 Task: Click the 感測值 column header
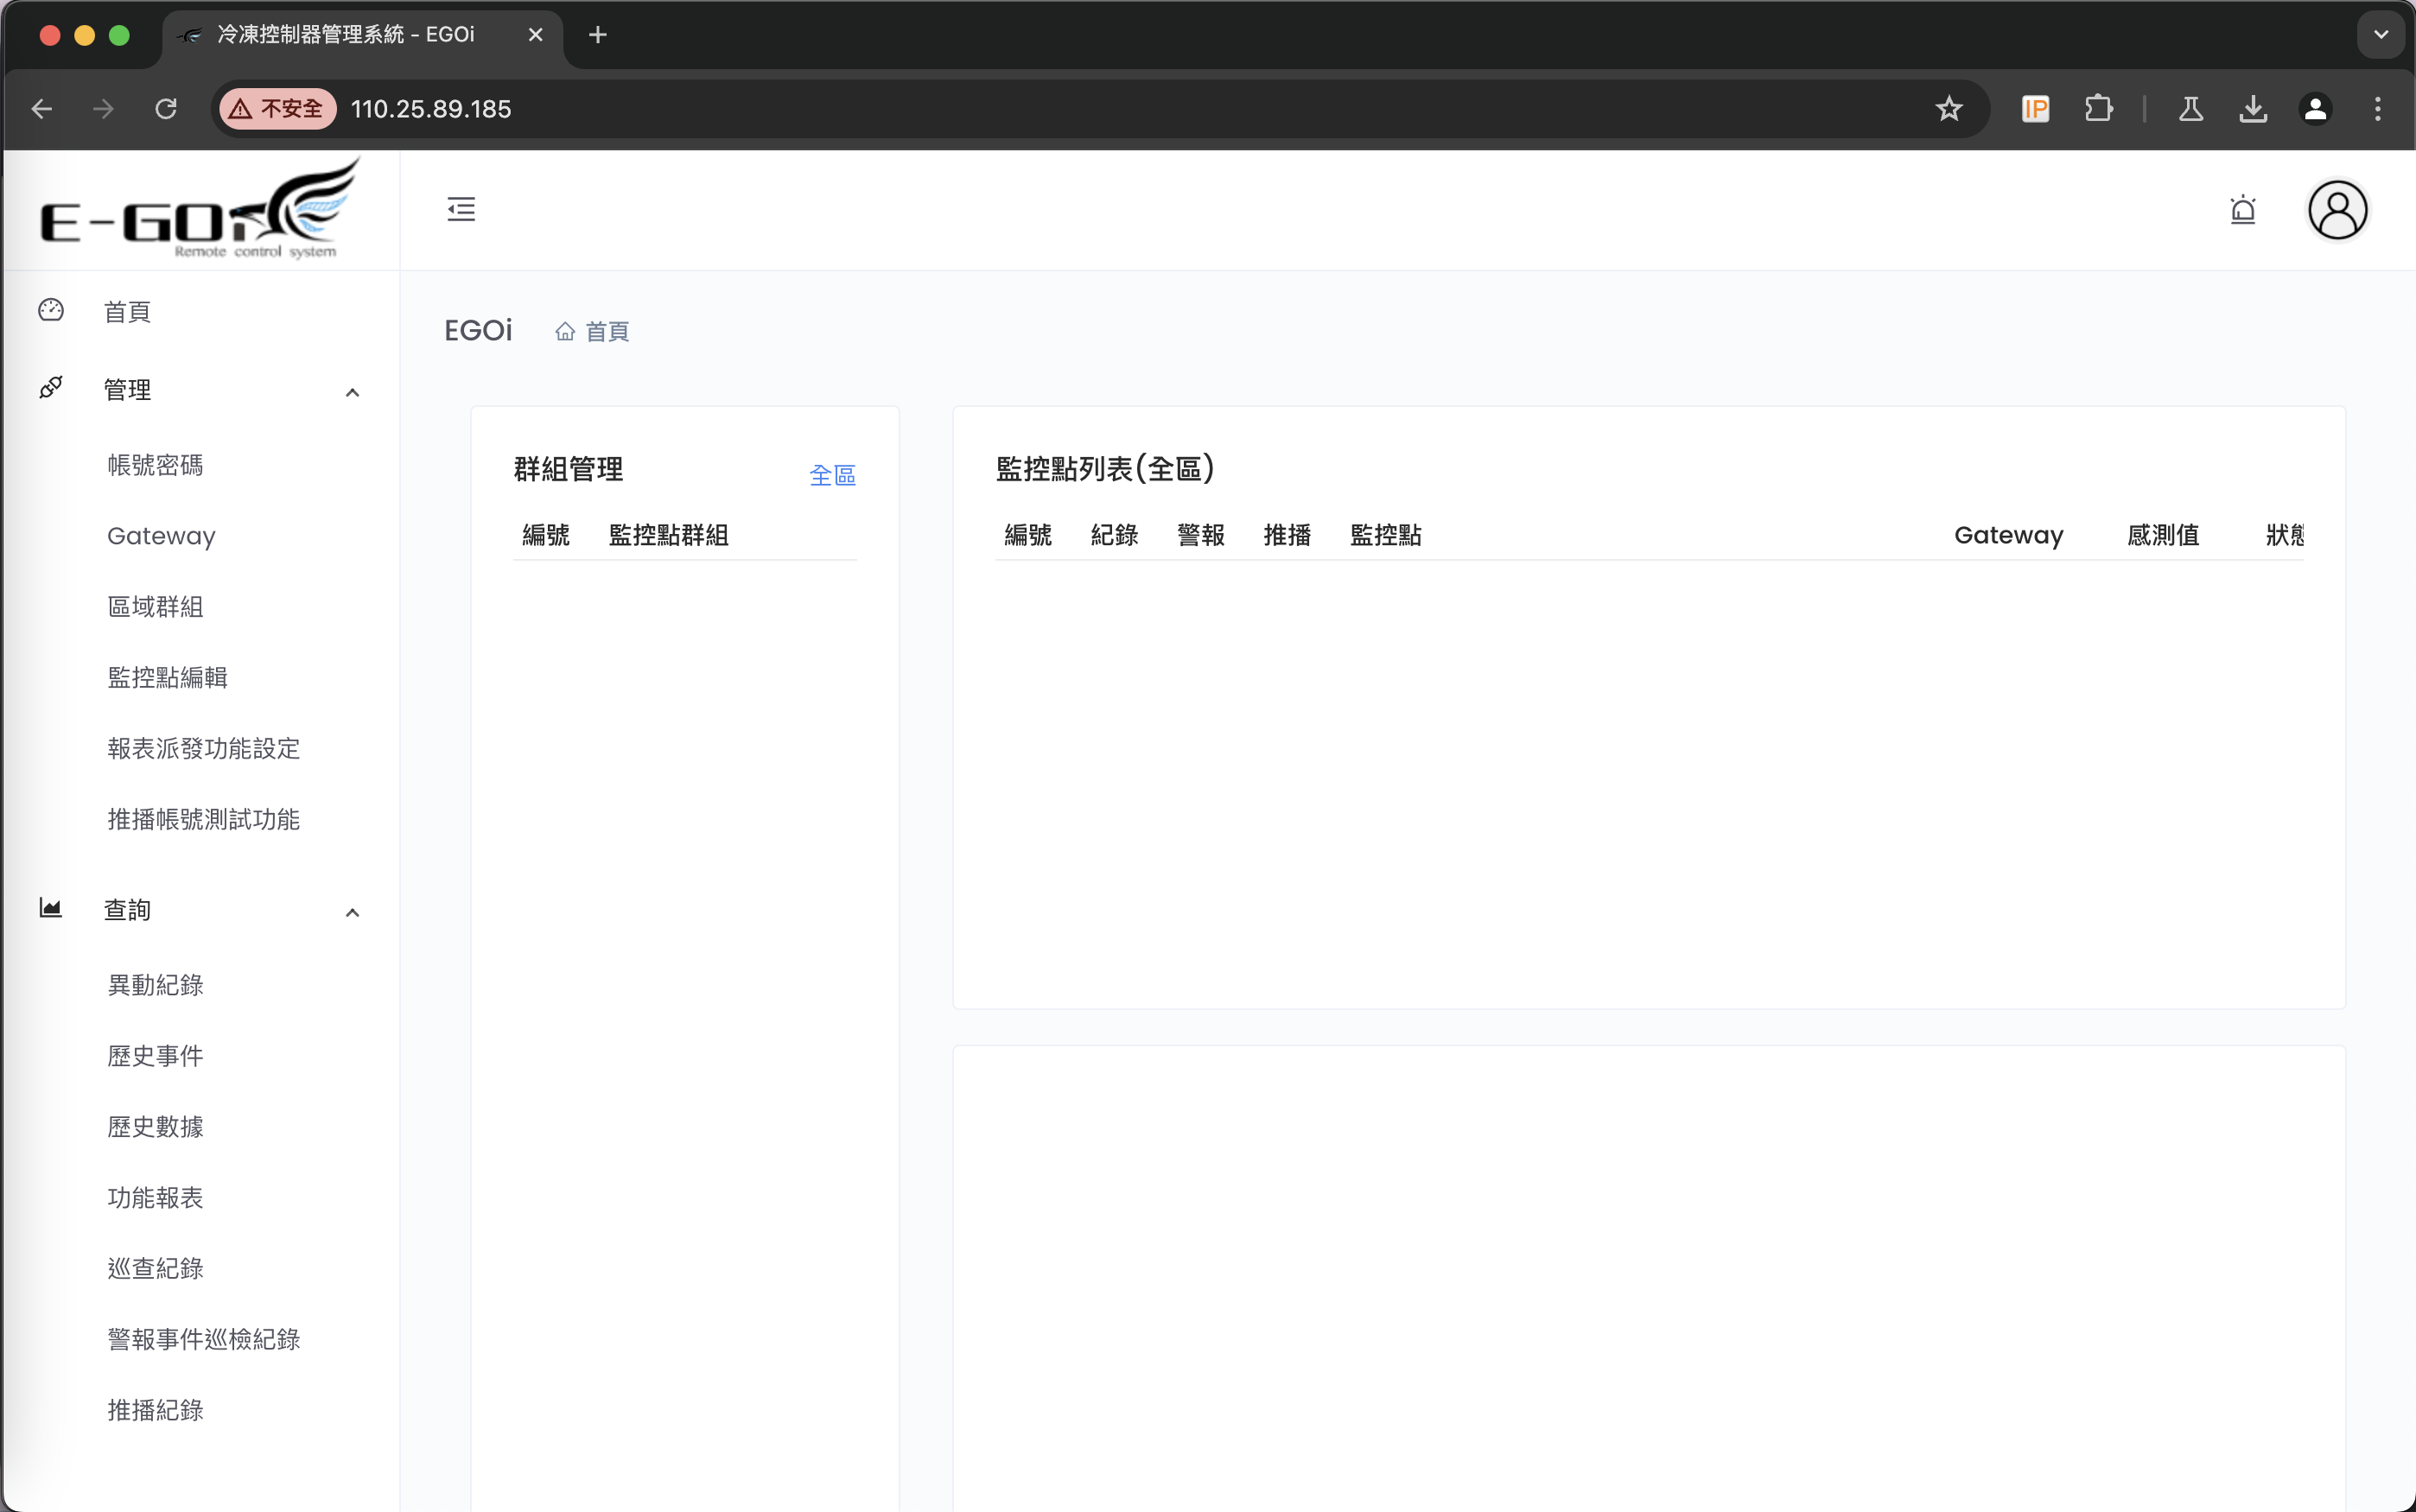[x=2162, y=535]
